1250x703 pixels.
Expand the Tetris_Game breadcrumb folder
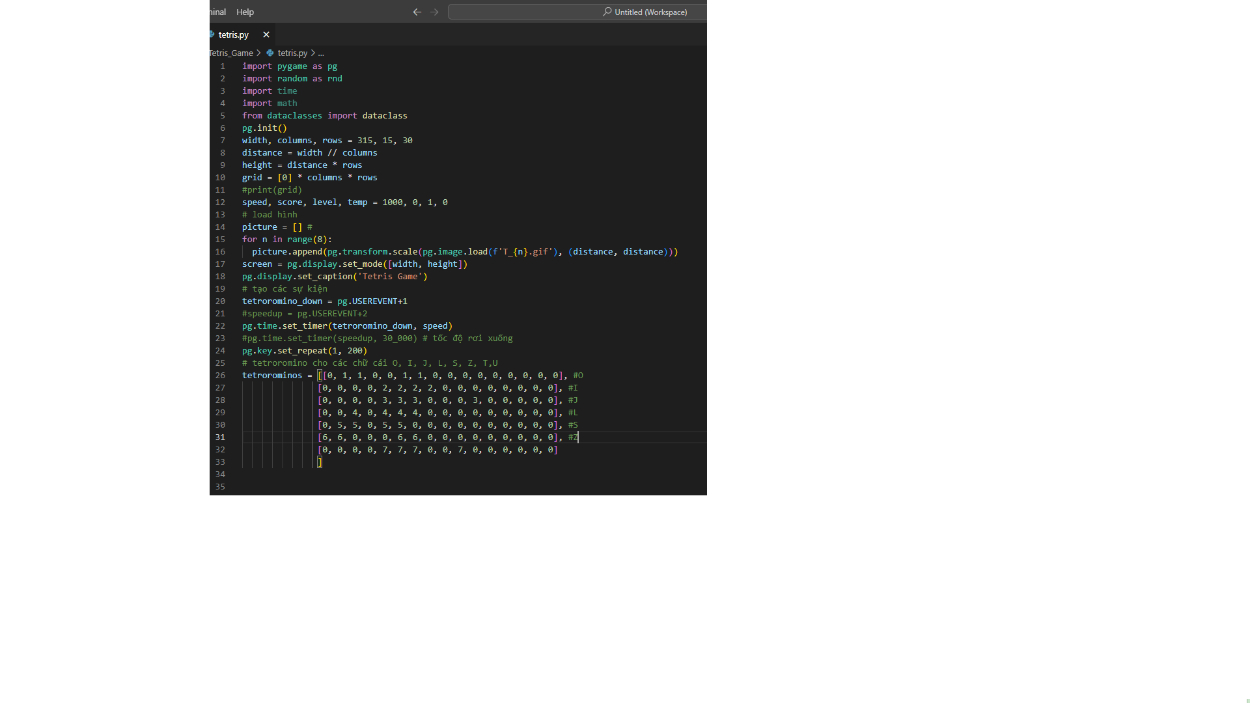tap(231, 53)
